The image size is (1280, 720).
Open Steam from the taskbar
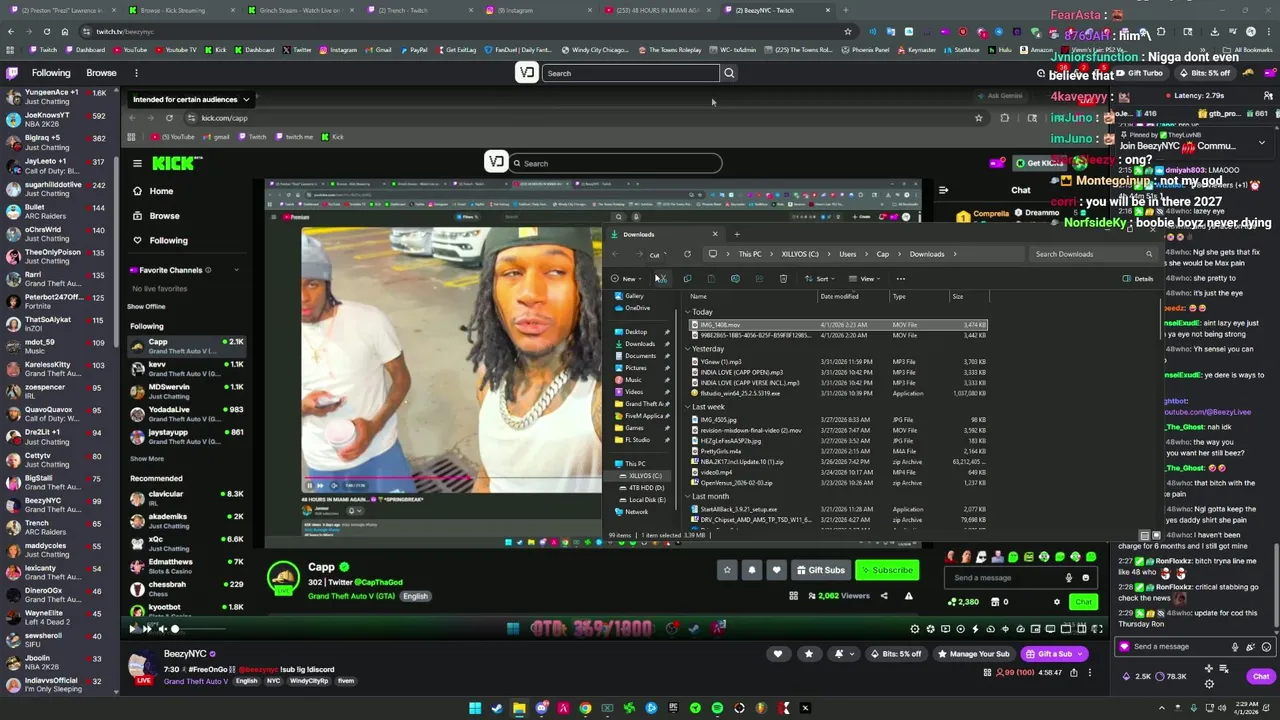tap(497, 708)
